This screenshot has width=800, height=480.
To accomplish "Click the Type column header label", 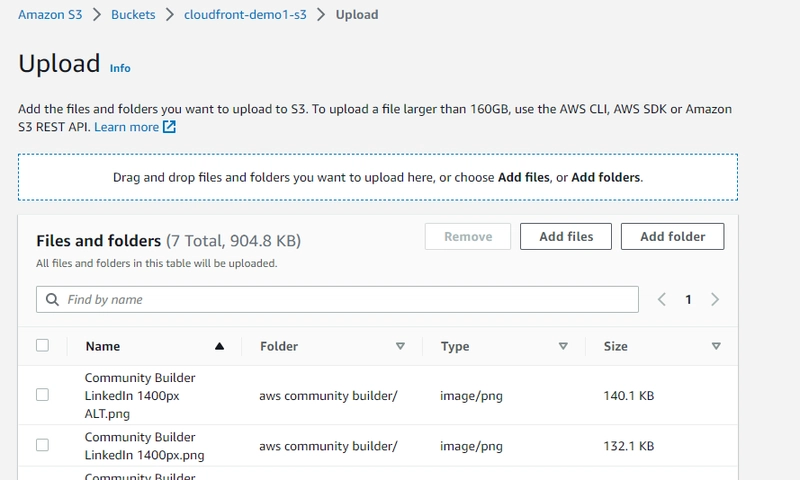I will click(x=455, y=346).
